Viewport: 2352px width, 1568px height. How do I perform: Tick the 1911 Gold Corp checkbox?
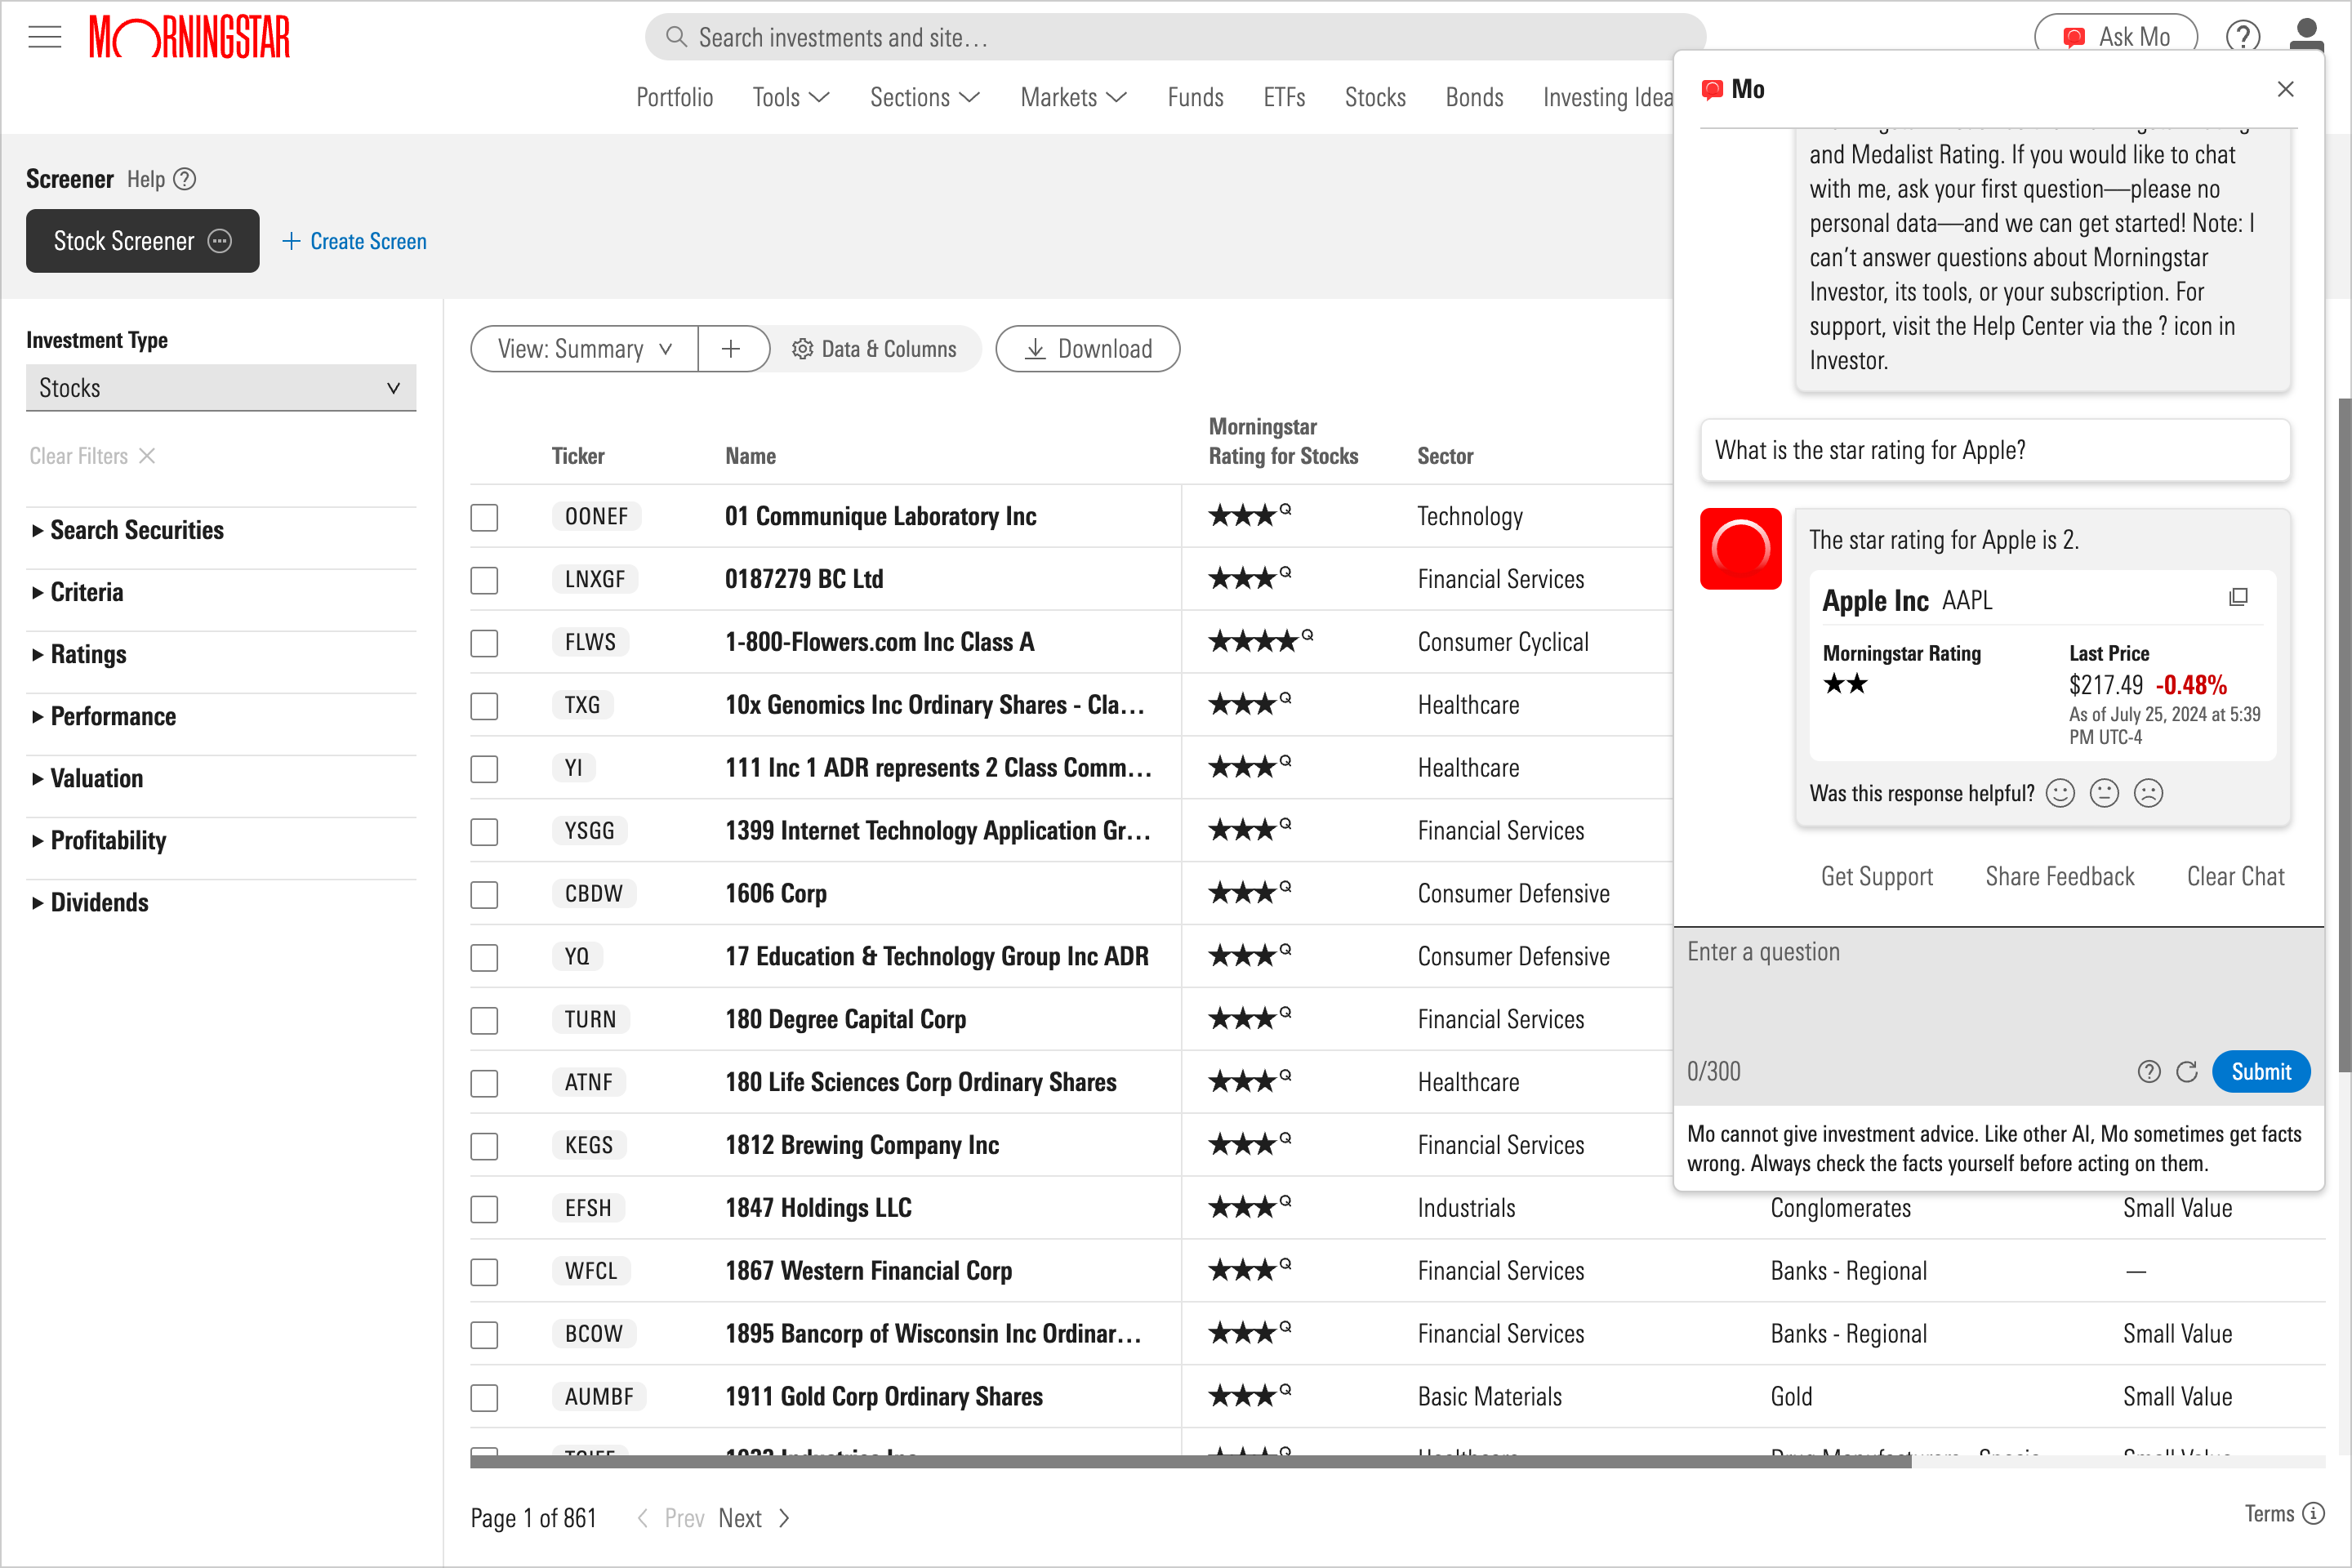tap(484, 1397)
